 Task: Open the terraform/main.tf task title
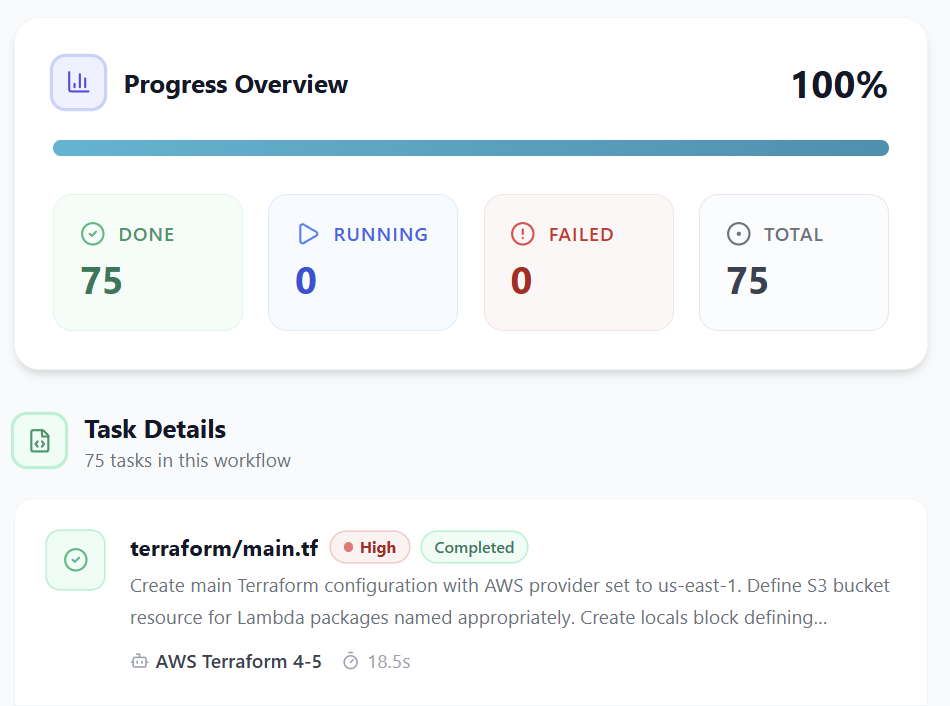pos(224,548)
